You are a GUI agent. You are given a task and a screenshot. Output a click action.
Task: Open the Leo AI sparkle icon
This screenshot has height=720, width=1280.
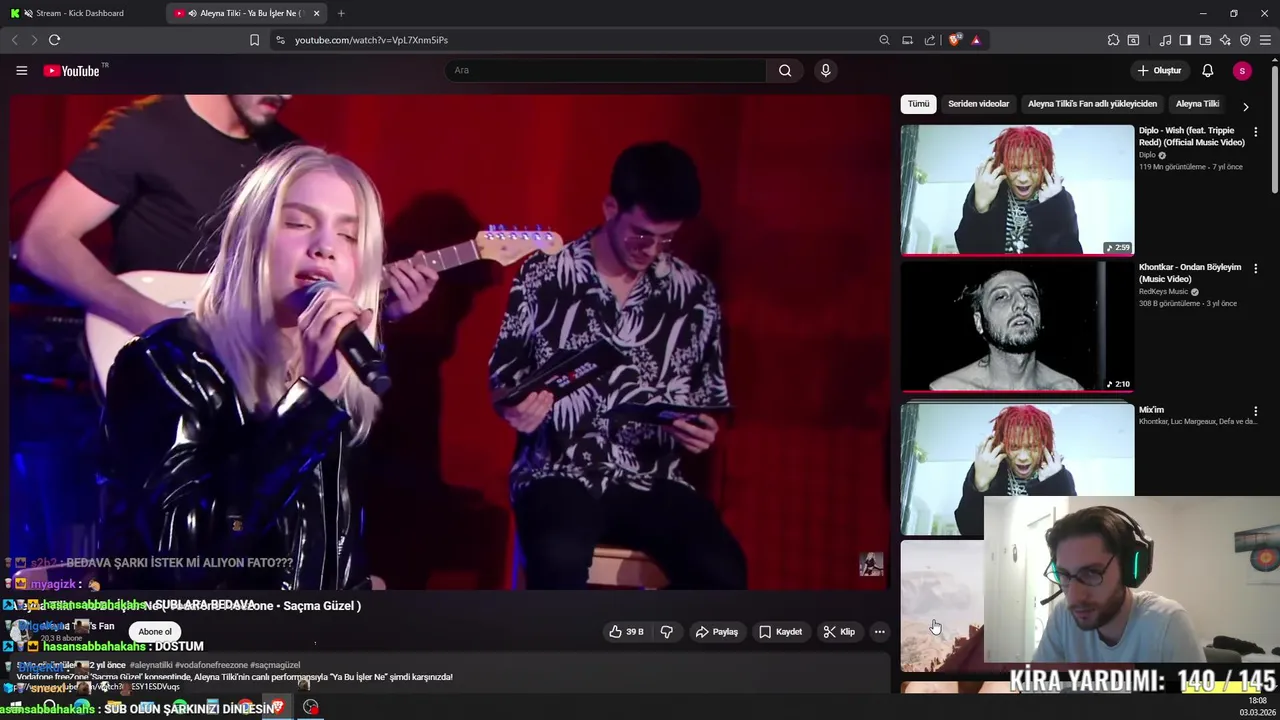(x=1225, y=40)
